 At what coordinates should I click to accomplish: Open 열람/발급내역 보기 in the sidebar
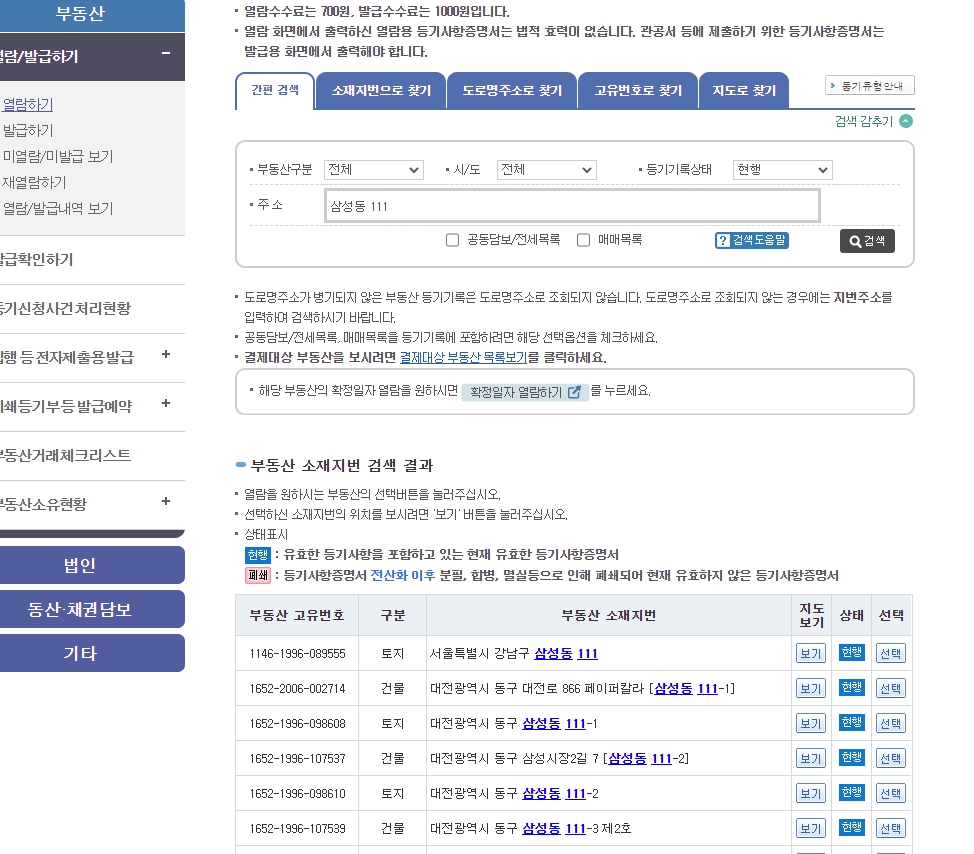click(57, 209)
